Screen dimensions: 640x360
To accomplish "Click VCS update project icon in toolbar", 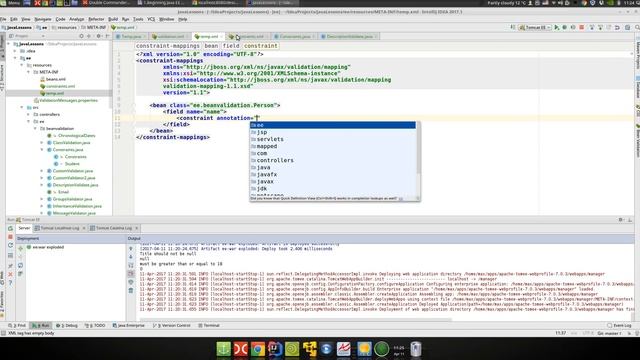I will [x=591, y=27].
